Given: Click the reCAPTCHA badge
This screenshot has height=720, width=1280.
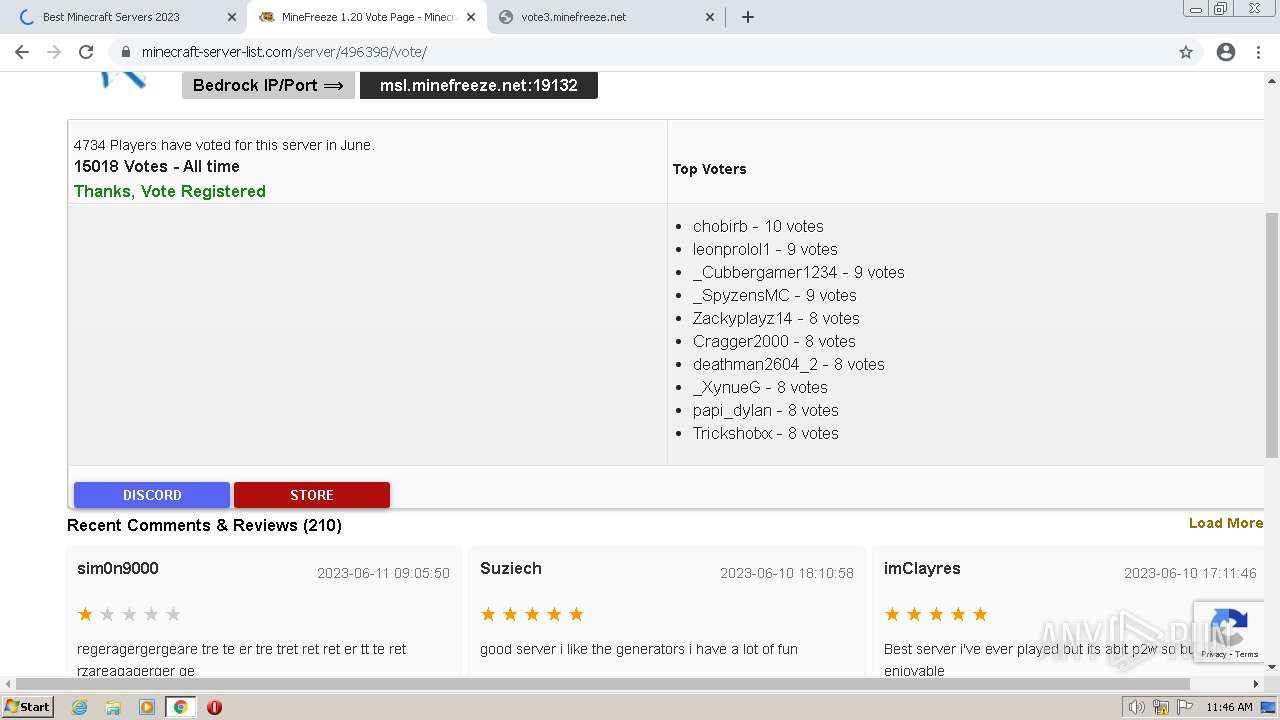Looking at the screenshot, I should coord(1228,631).
